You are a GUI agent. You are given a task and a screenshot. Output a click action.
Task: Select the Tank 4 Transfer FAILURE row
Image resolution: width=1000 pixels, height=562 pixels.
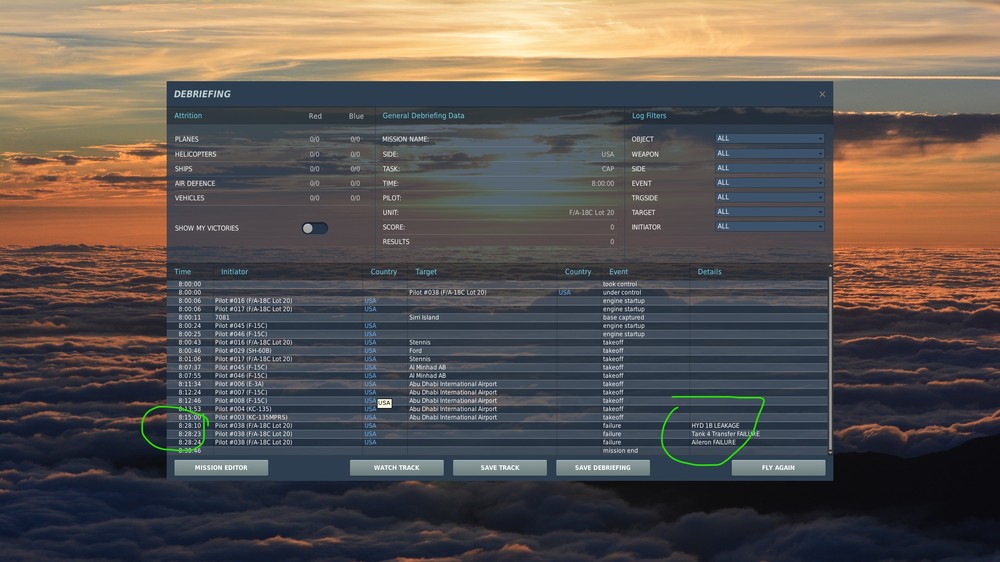499,434
